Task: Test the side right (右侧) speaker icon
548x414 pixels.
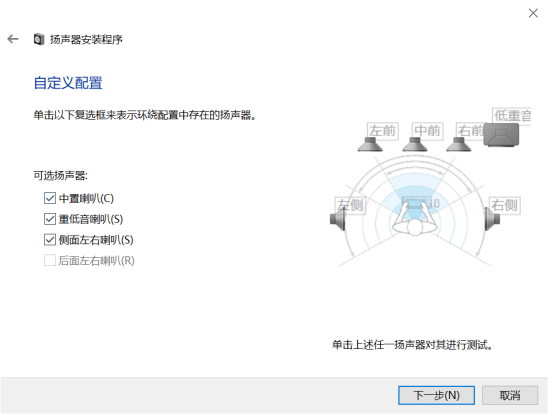Action: click(x=492, y=219)
